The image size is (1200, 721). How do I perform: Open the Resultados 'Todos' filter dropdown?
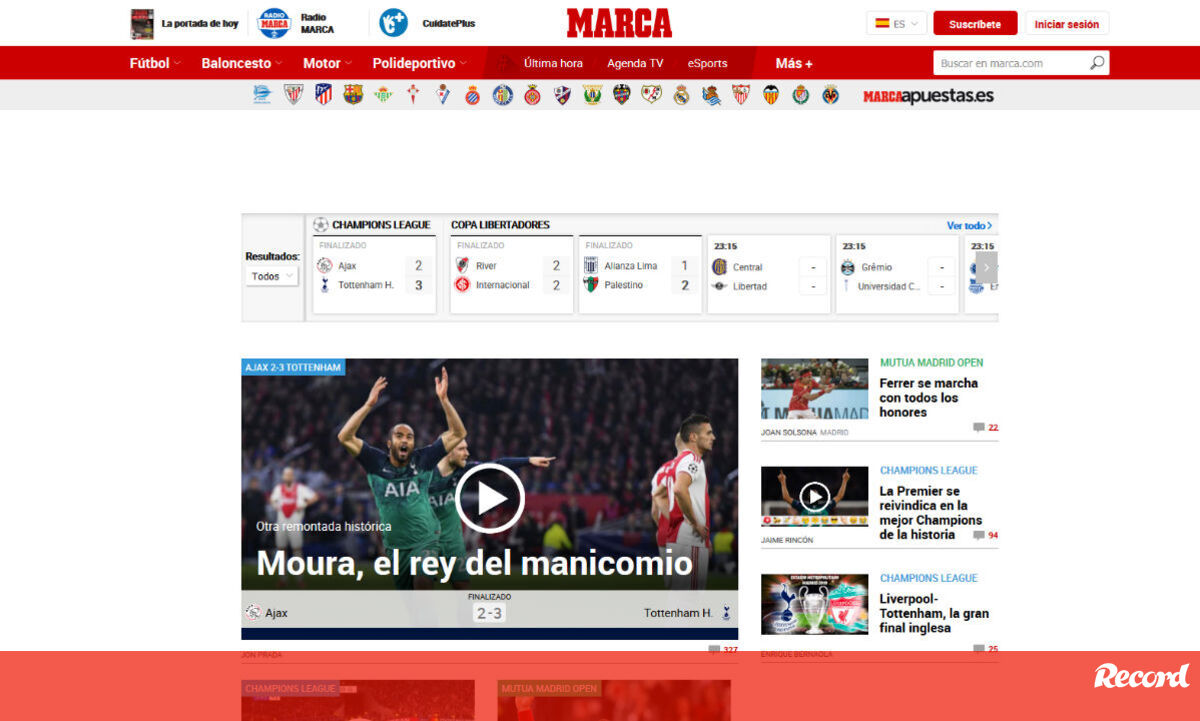pos(272,276)
